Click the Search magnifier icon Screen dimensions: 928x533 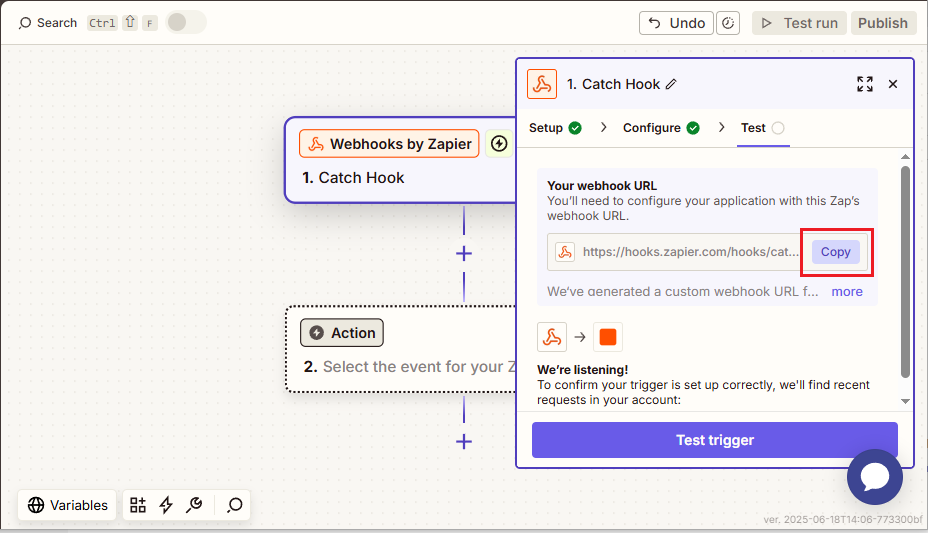click(x=25, y=23)
